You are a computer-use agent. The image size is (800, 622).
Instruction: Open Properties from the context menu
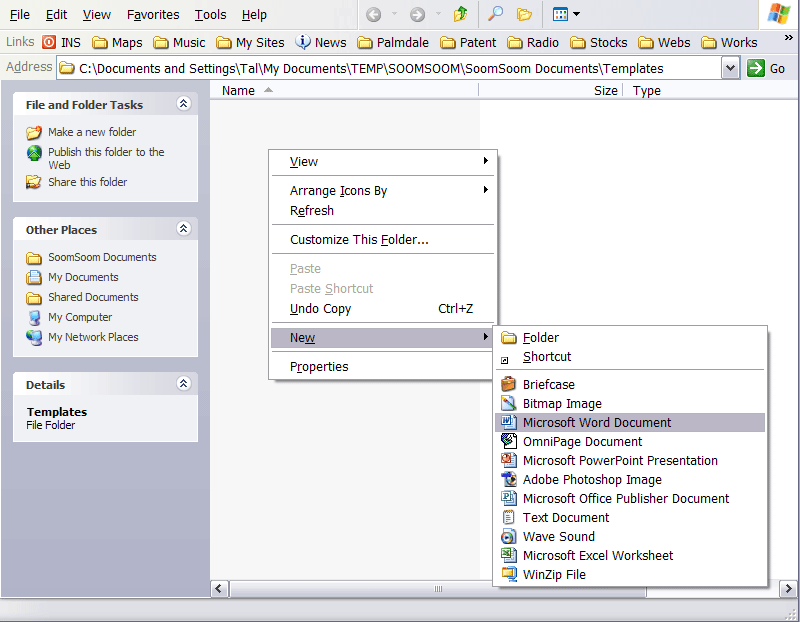(x=383, y=367)
